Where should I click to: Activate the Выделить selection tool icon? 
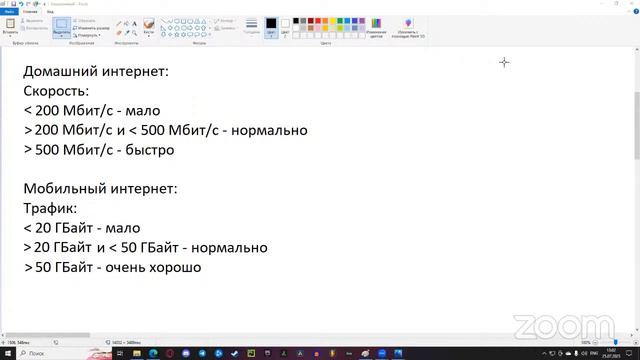point(62,24)
